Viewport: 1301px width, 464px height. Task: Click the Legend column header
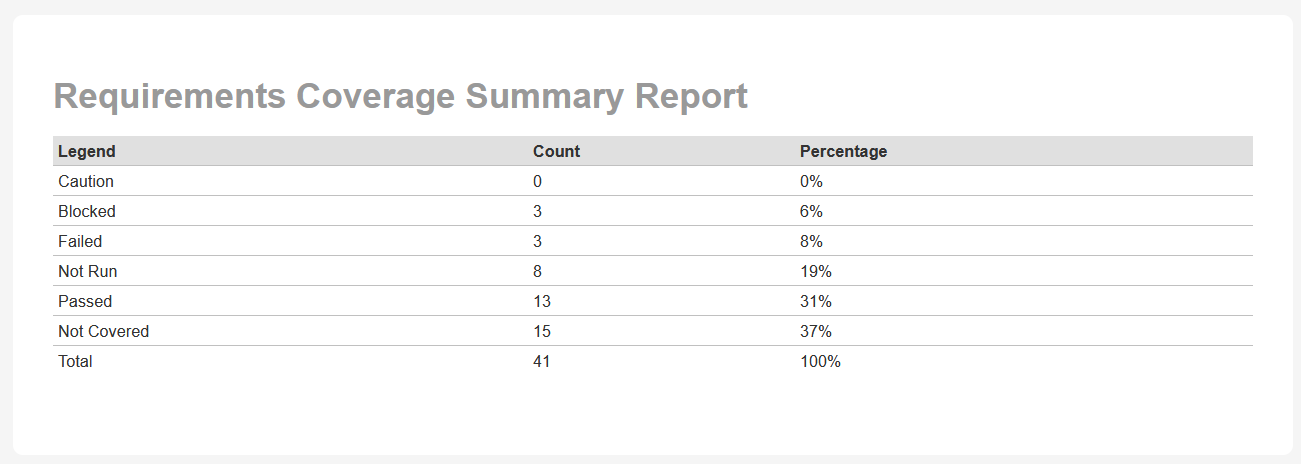click(x=87, y=152)
